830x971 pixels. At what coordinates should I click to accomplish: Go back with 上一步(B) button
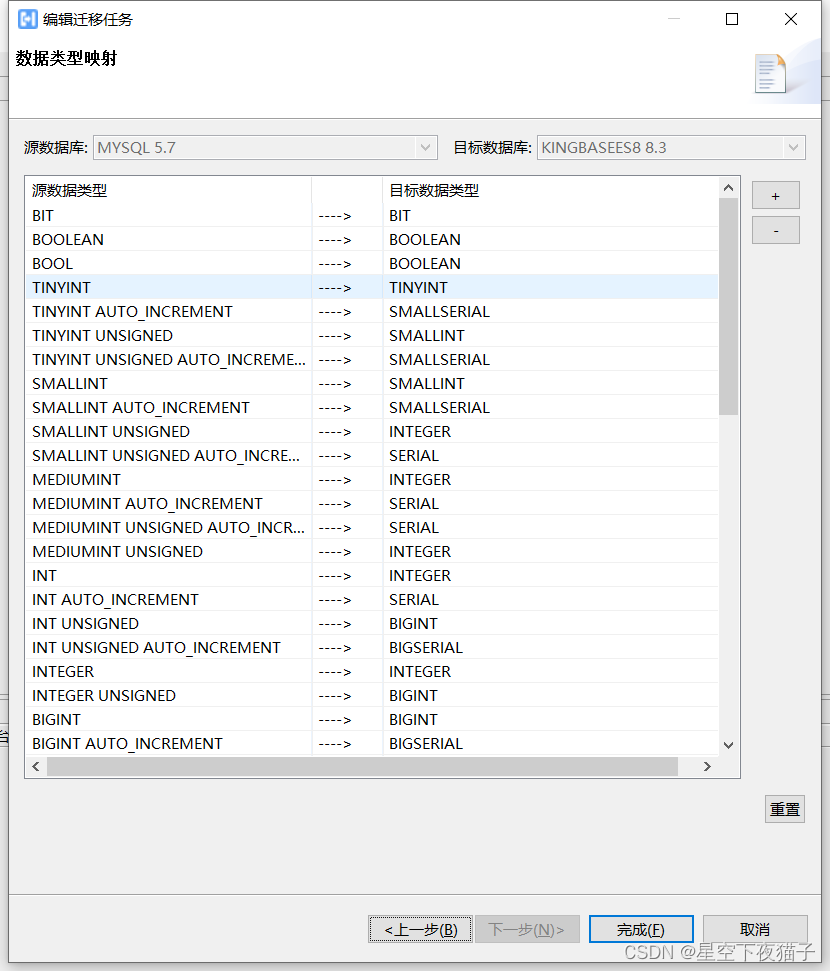(421, 929)
